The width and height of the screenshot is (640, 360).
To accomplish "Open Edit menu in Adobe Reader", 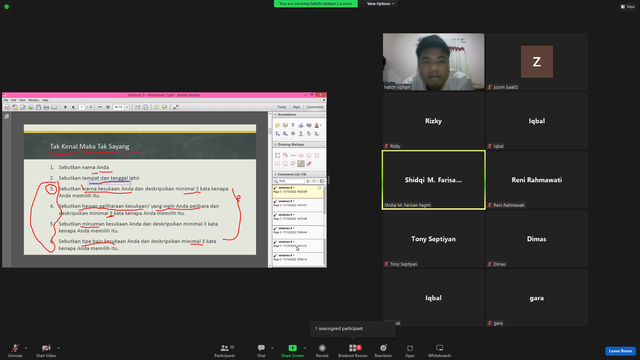I will coord(13,100).
